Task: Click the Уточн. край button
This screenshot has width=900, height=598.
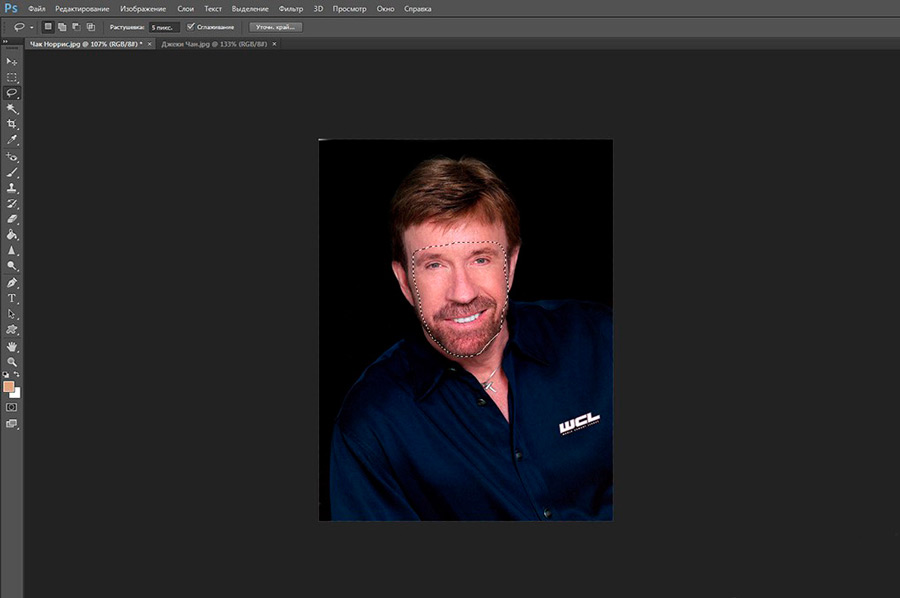Action: pyautogui.click(x=275, y=27)
